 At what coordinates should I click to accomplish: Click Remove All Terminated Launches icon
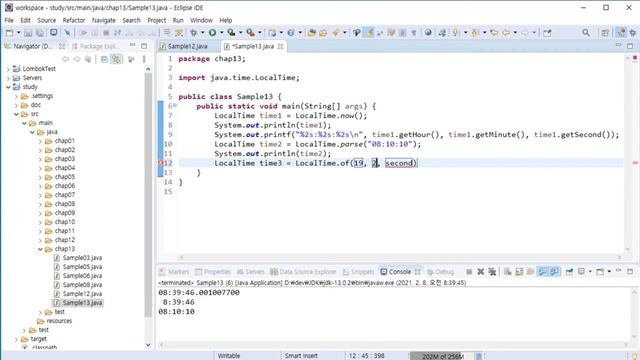click(492, 271)
